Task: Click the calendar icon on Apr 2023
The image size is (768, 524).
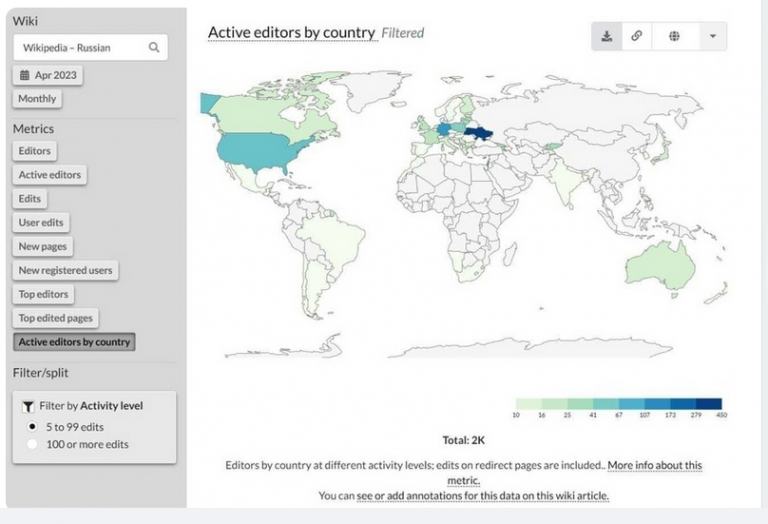Action: 25,75
